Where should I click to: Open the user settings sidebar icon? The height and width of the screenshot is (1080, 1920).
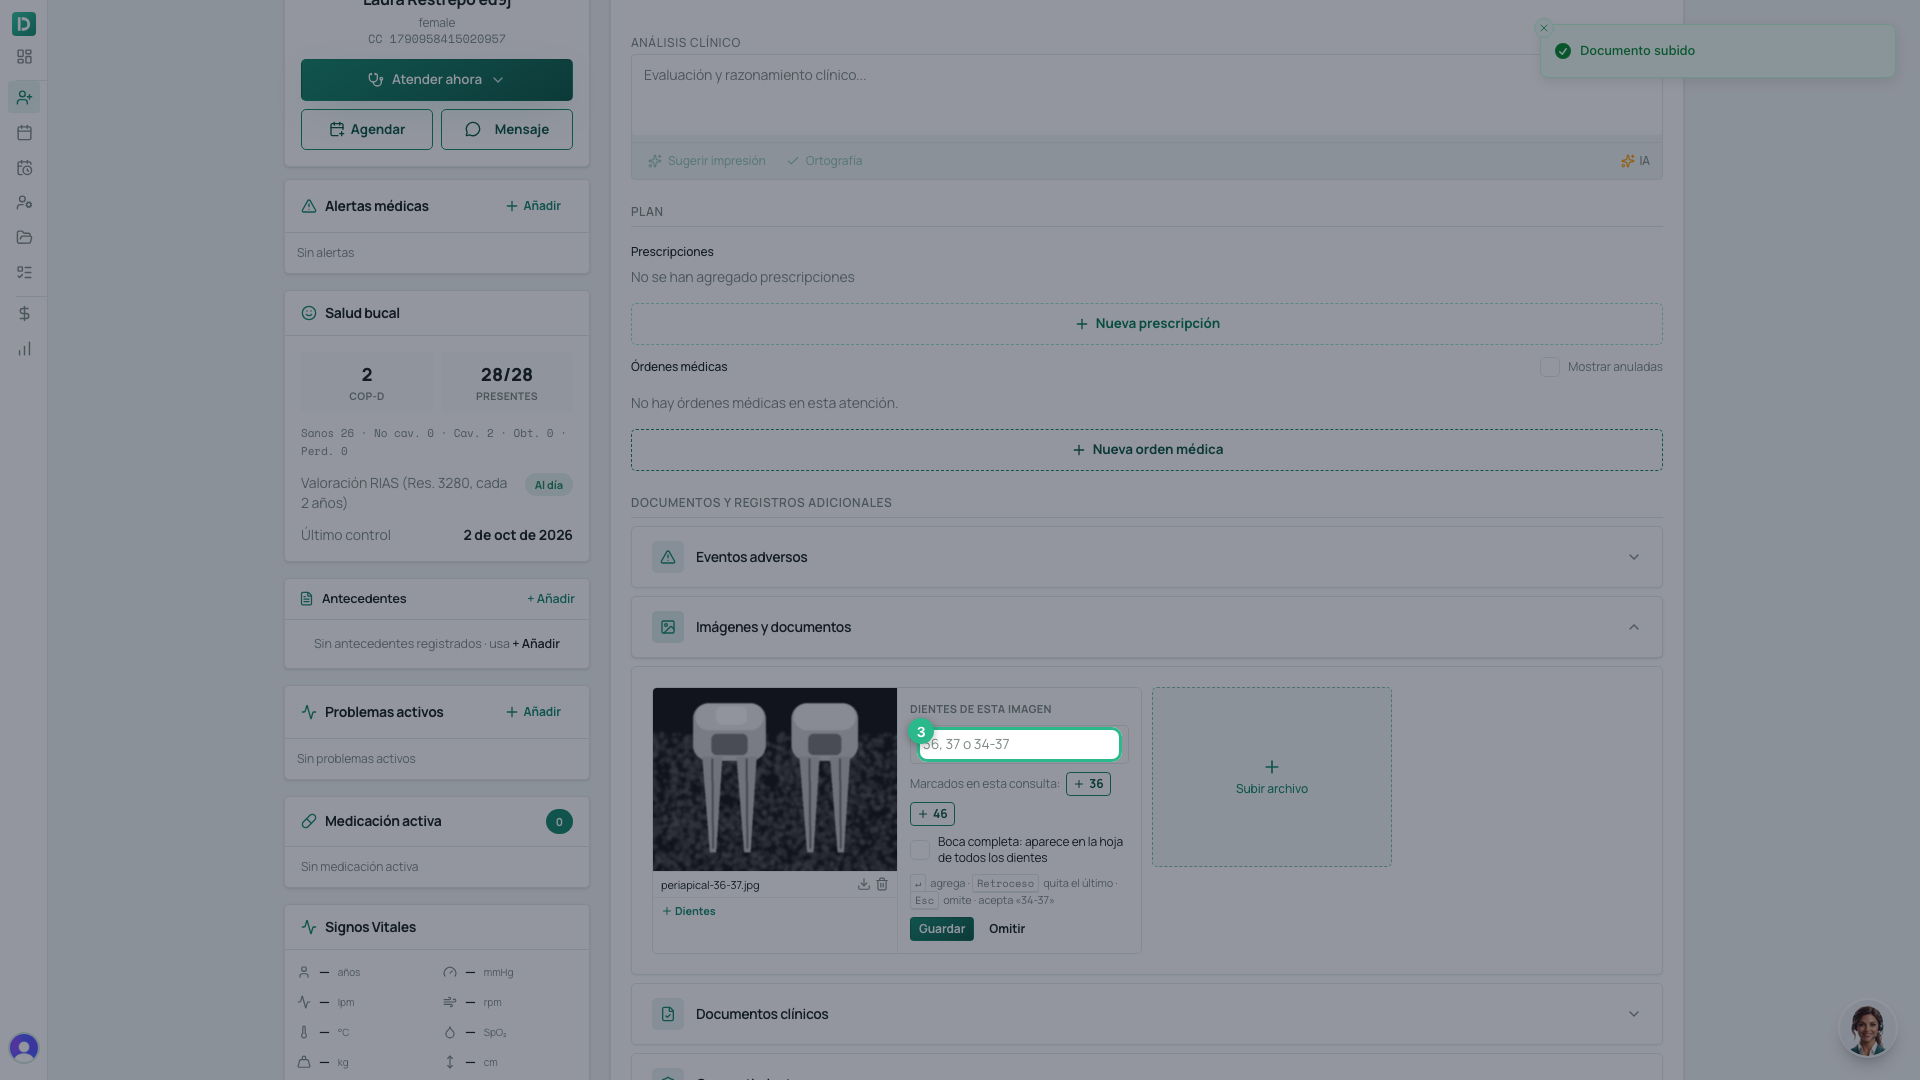pos(24,202)
